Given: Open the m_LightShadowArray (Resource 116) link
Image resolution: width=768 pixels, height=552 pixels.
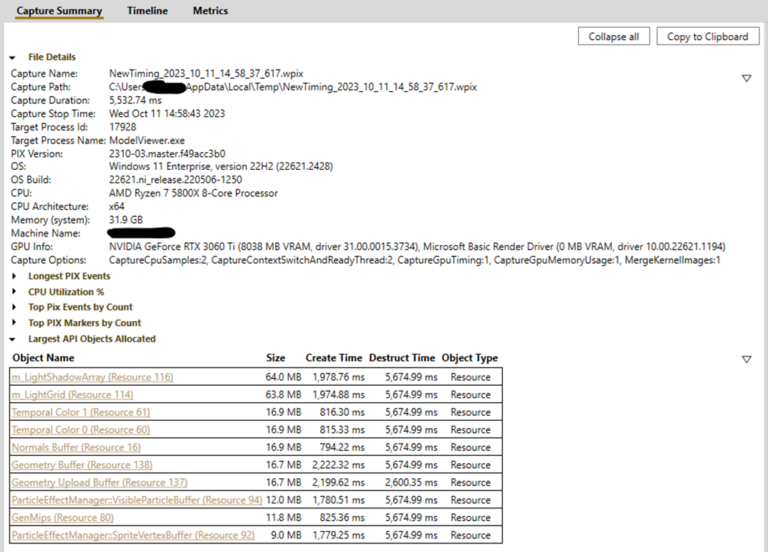Looking at the screenshot, I should (x=92, y=377).
